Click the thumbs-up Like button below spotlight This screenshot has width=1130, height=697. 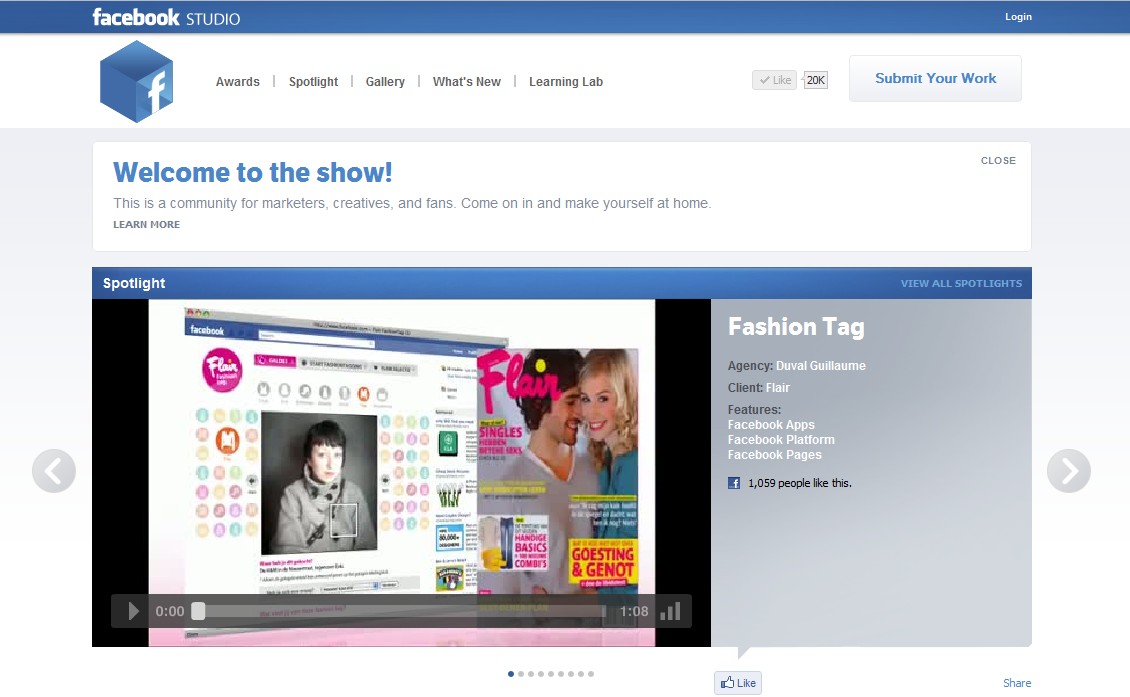(738, 683)
